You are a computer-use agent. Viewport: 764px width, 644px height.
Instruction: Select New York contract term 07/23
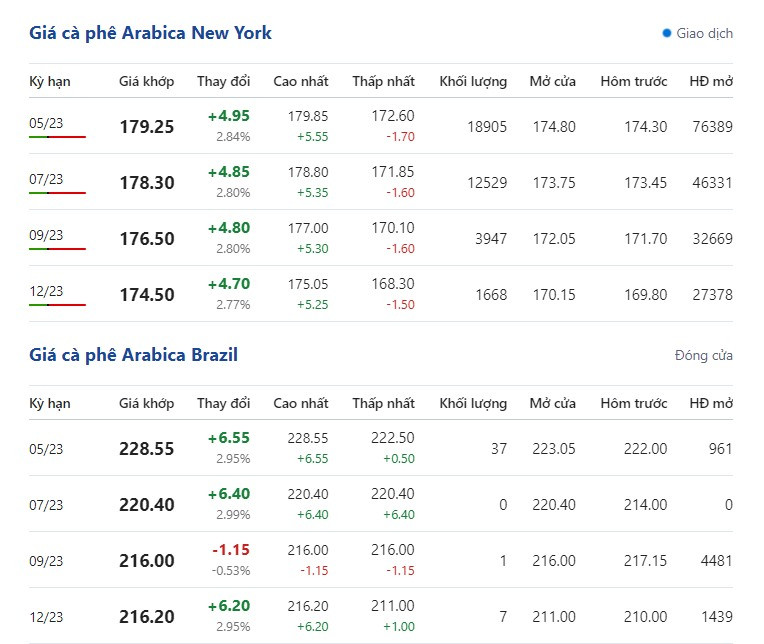point(46,179)
